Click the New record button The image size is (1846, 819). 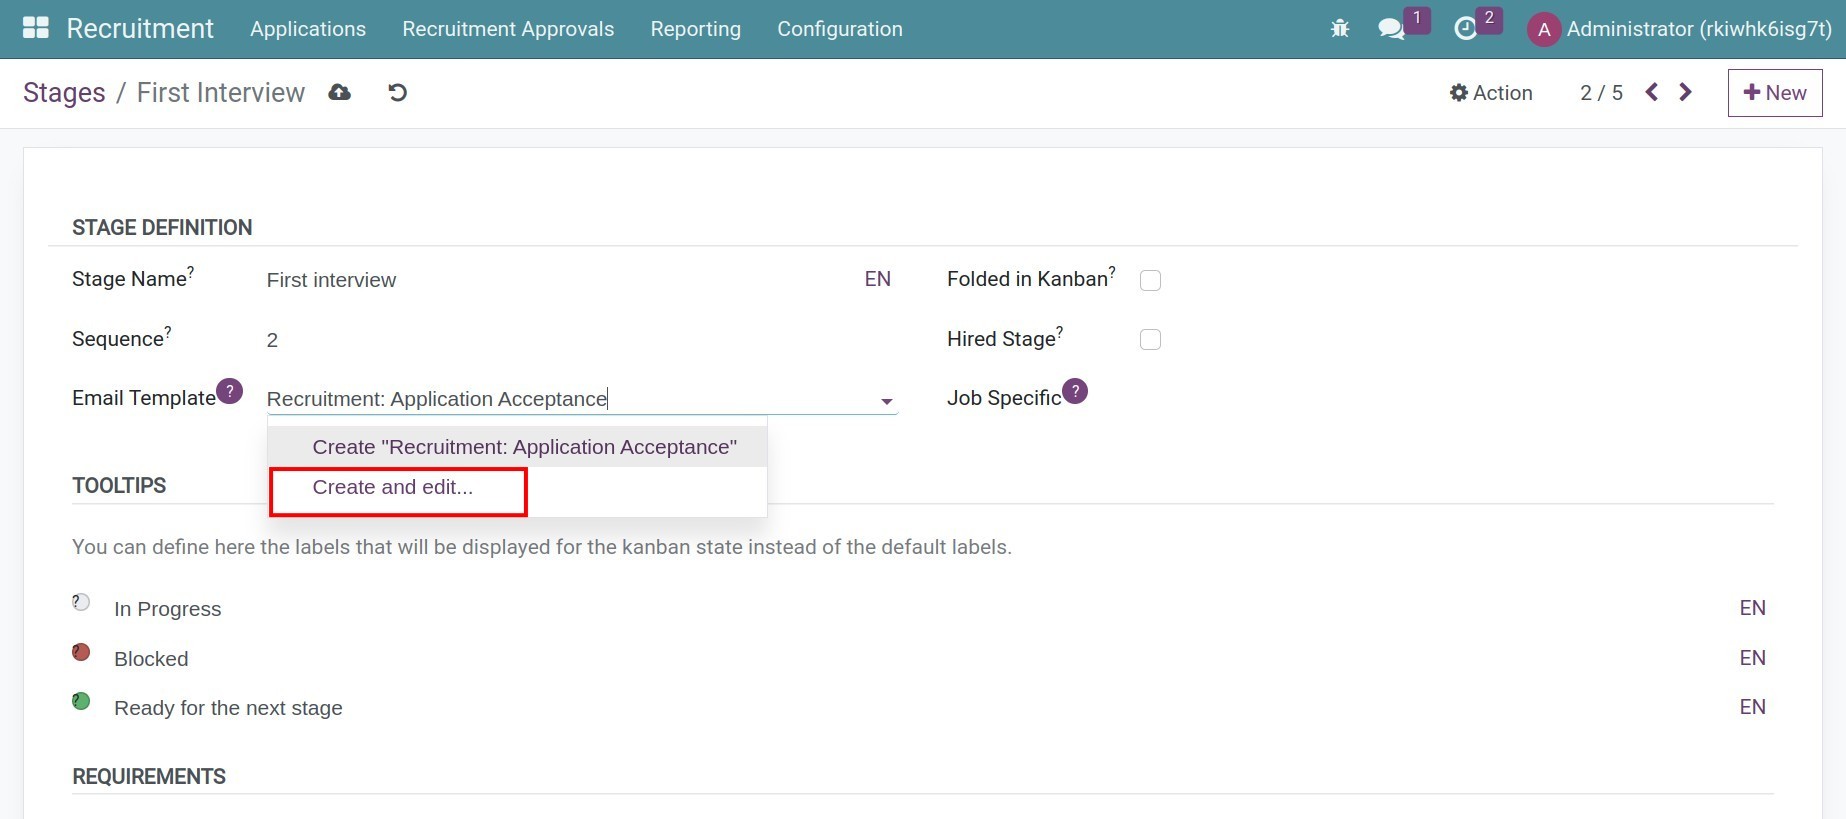tap(1774, 93)
